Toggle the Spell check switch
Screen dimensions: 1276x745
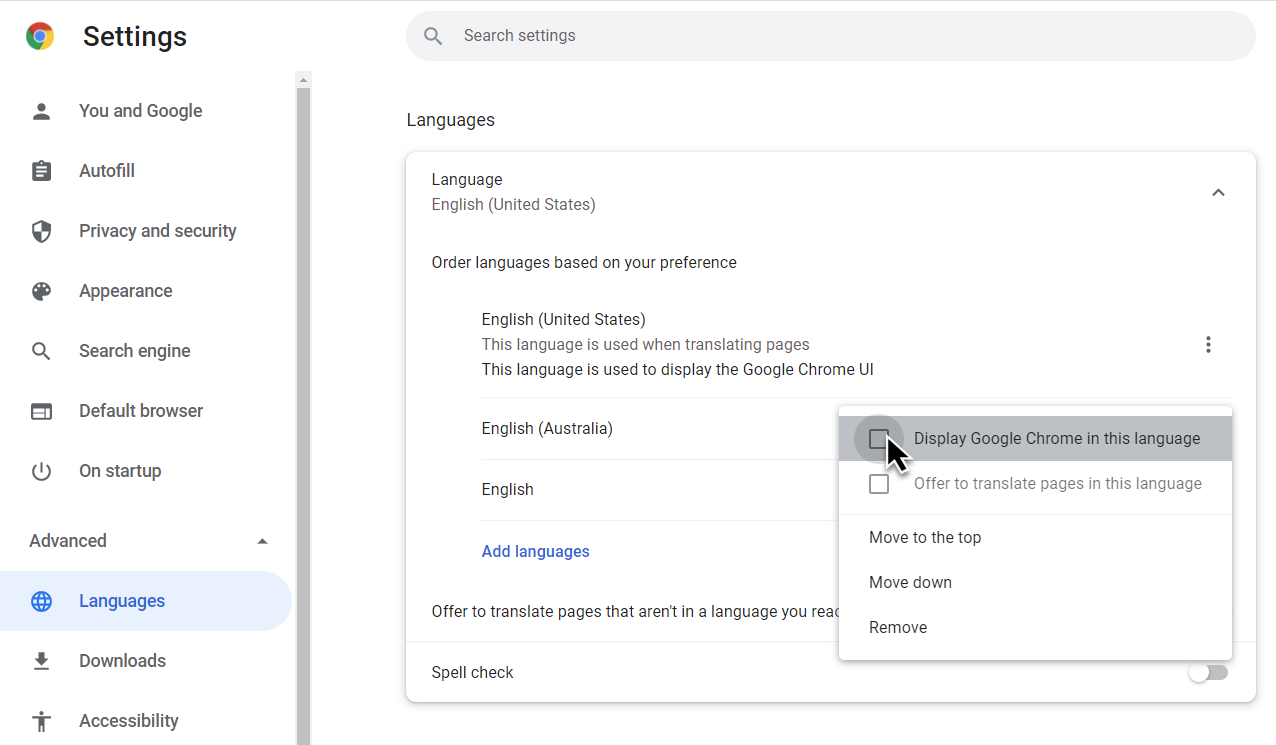click(1208, 673)
